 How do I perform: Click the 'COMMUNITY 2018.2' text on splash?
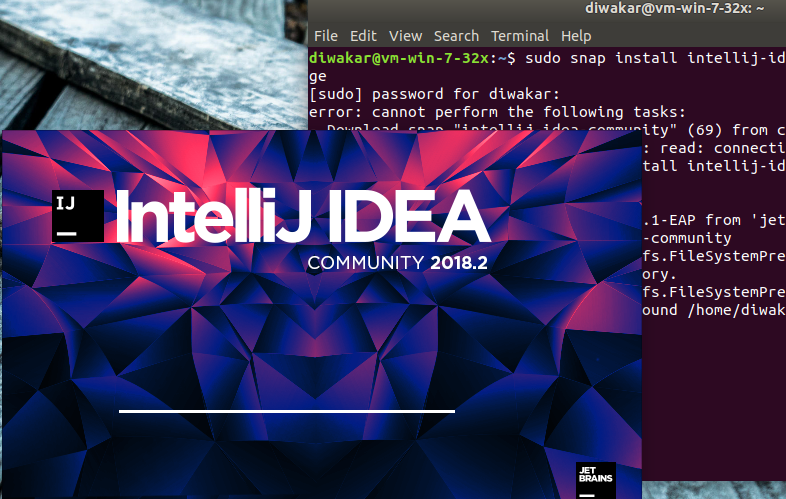(397, 263)
